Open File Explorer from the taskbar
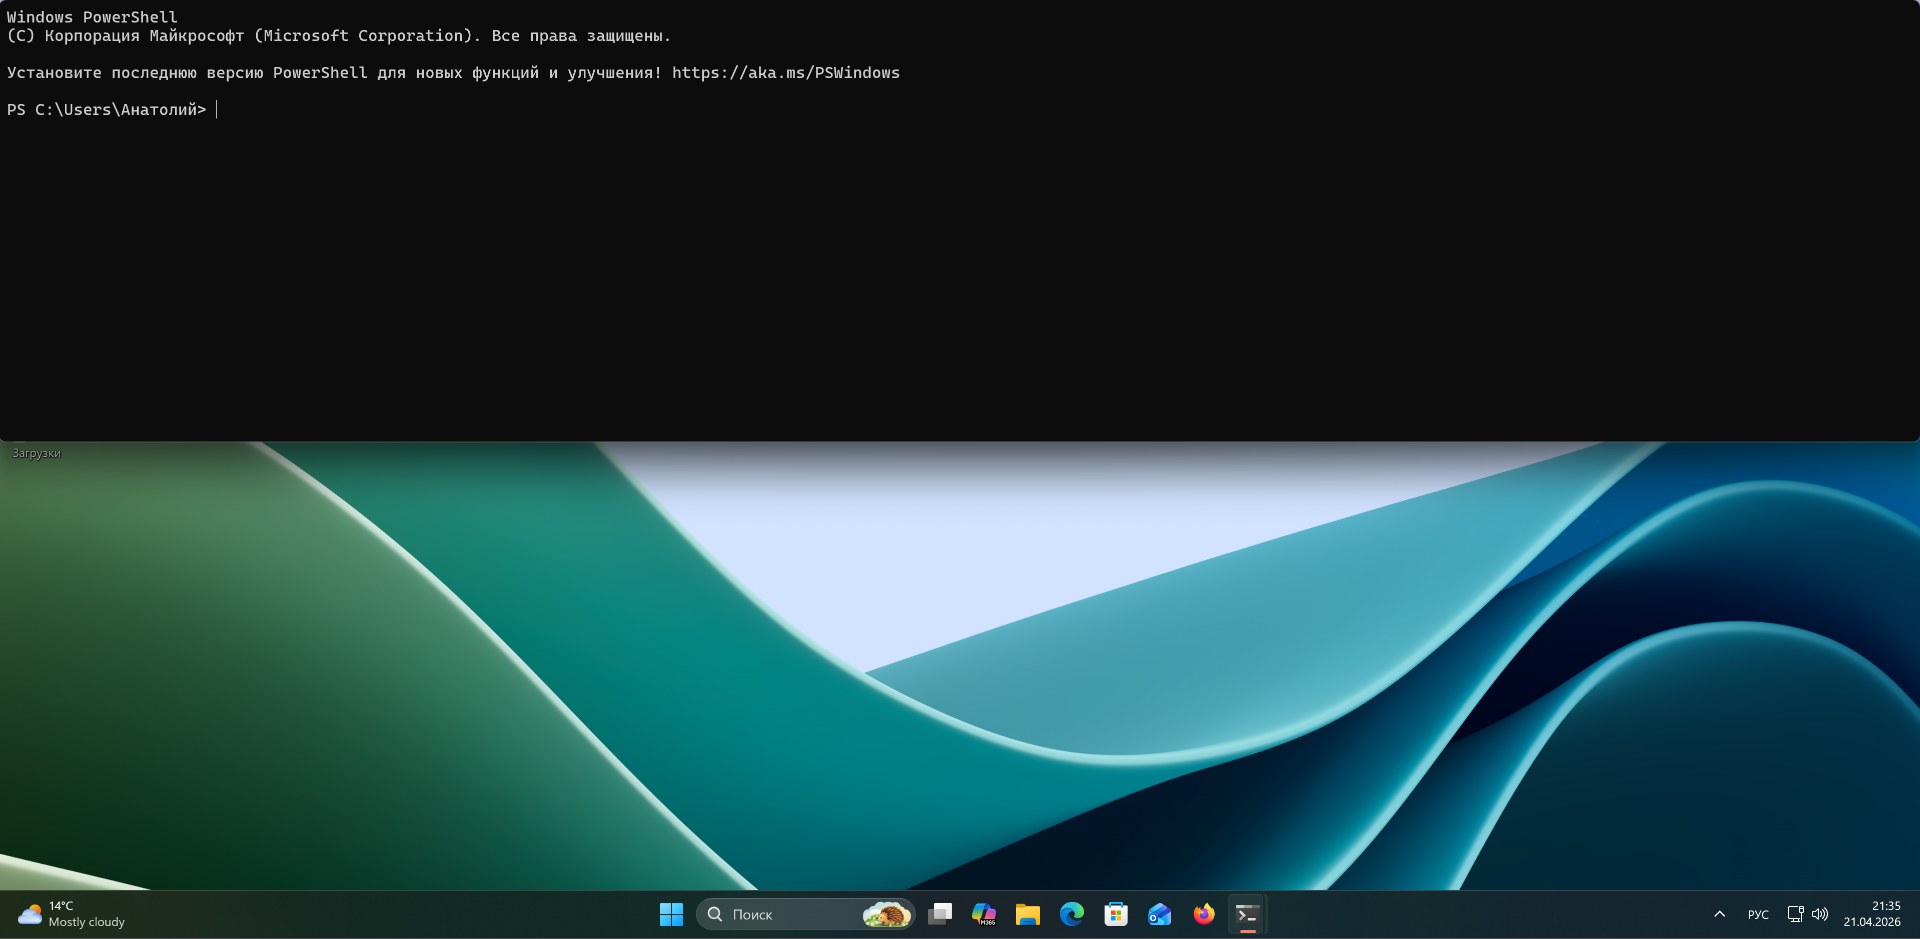 click(1027, 914)
